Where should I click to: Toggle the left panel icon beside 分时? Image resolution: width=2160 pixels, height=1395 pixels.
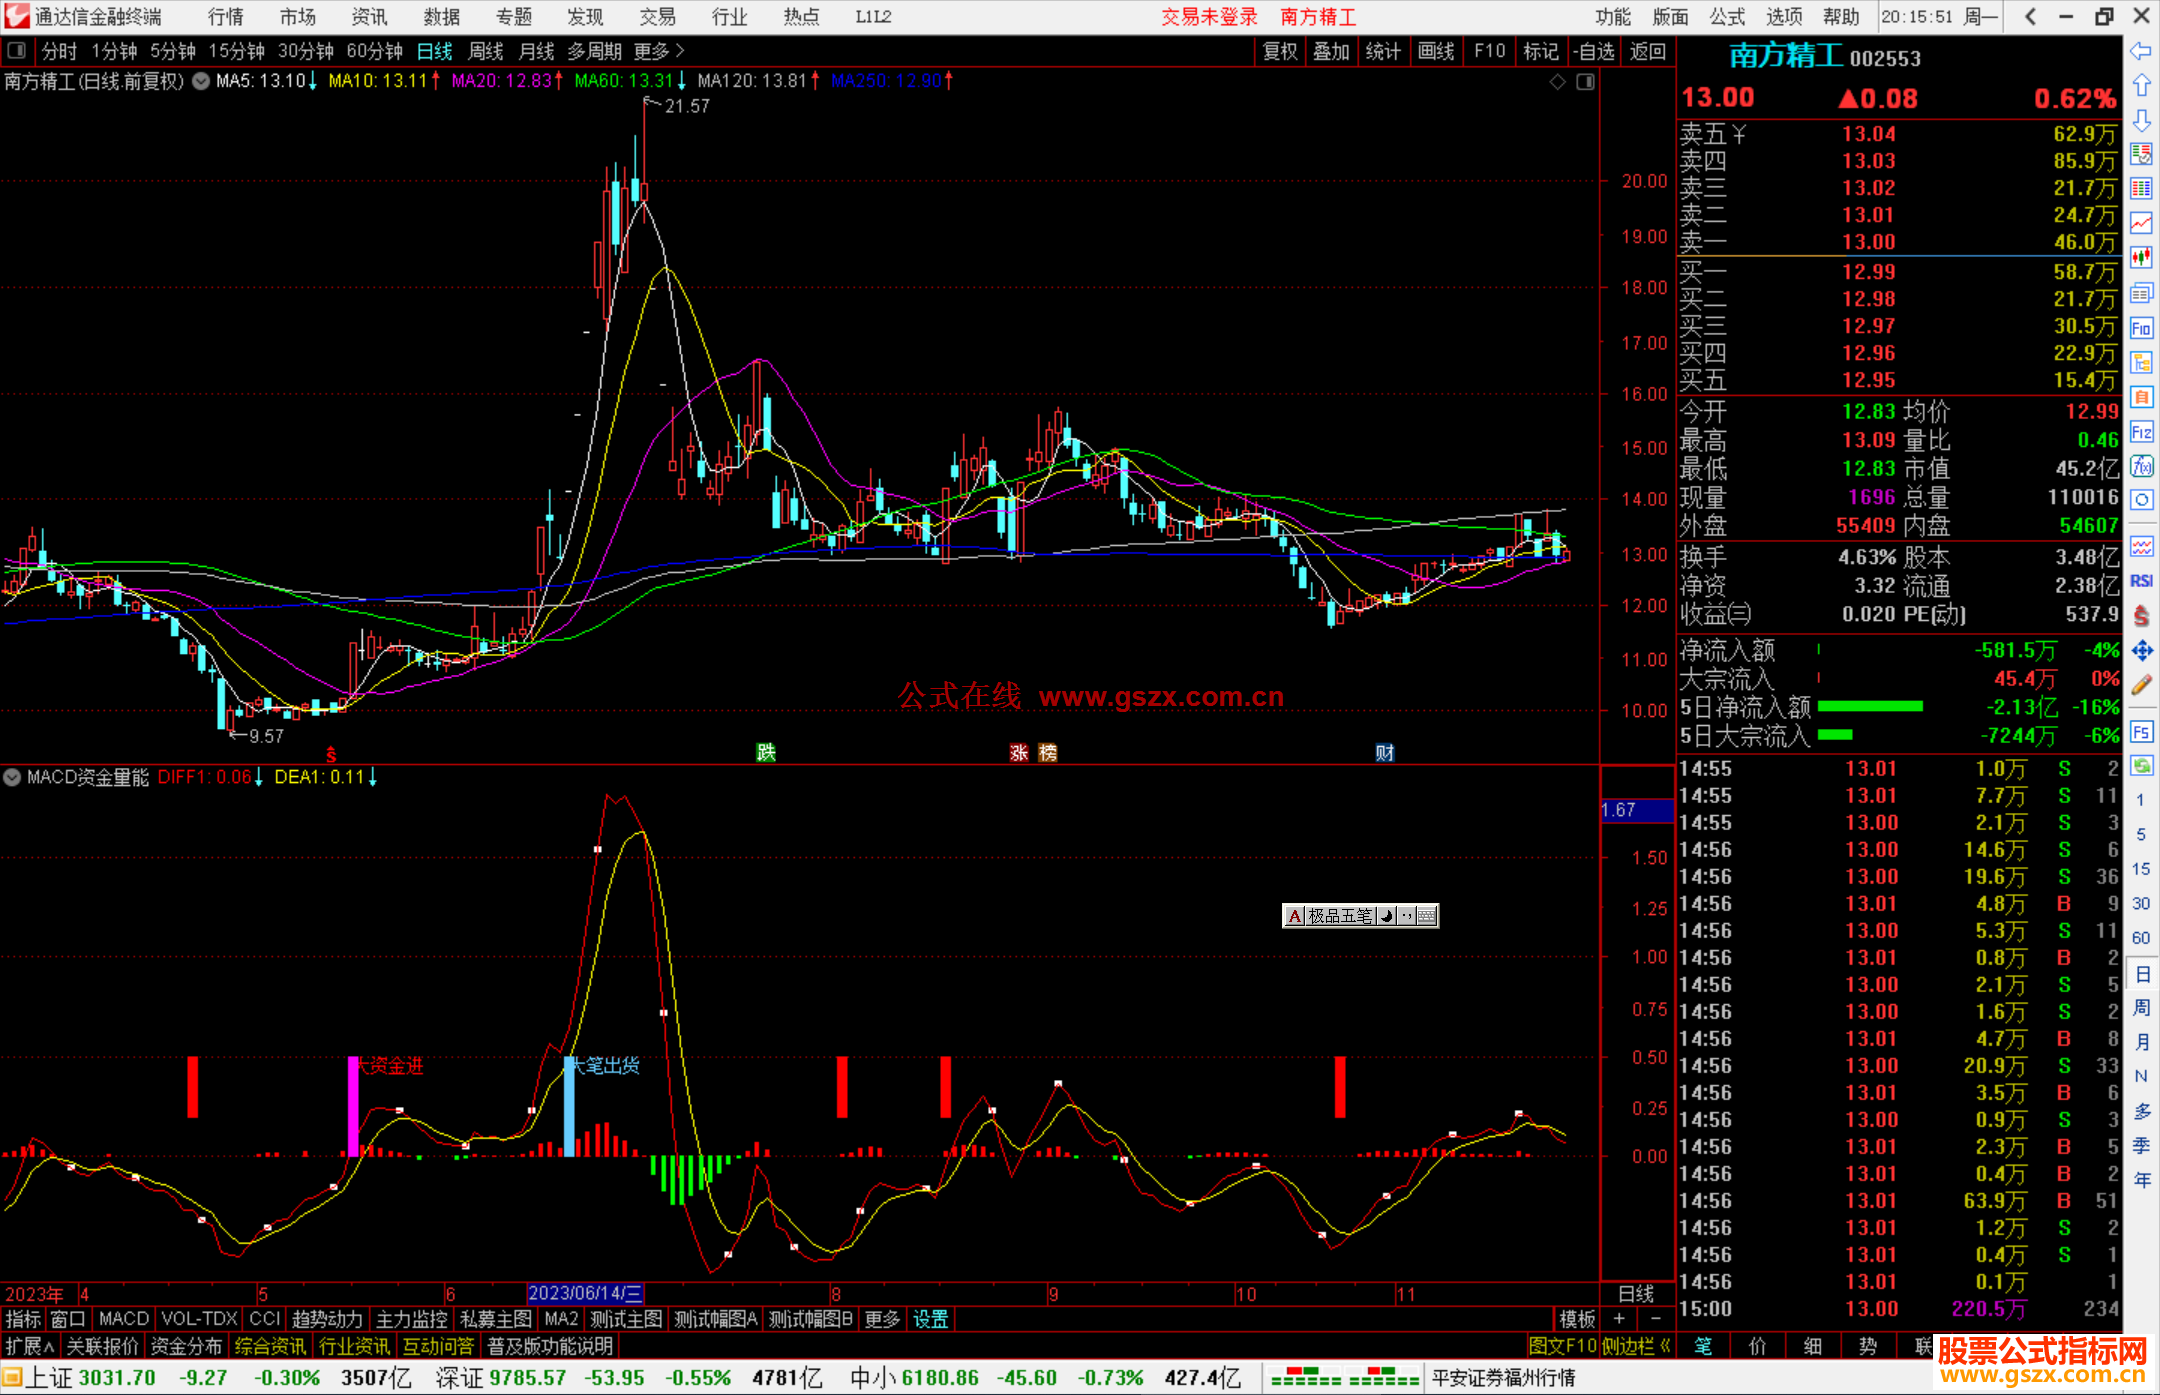pos(17,51)
